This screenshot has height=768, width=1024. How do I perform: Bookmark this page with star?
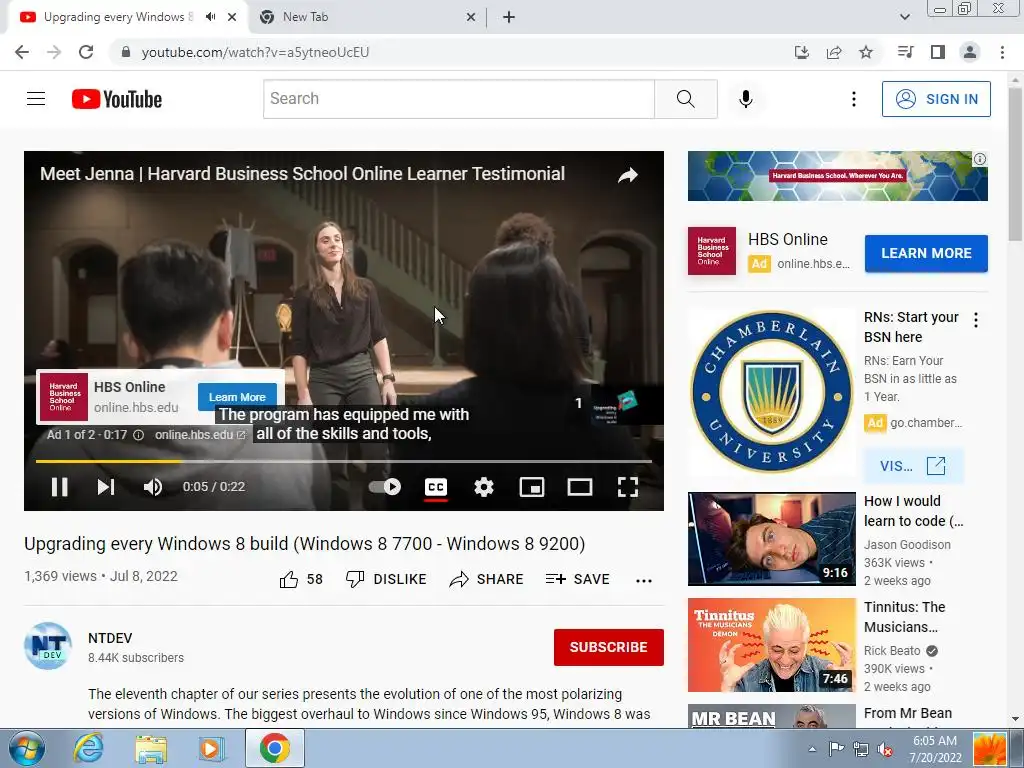[866, 52]
